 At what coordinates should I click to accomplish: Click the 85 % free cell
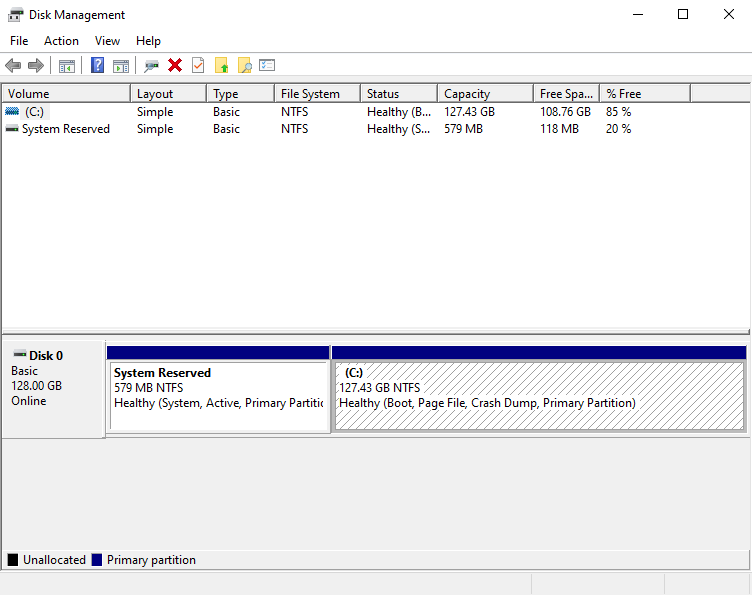tap(618, 112)
